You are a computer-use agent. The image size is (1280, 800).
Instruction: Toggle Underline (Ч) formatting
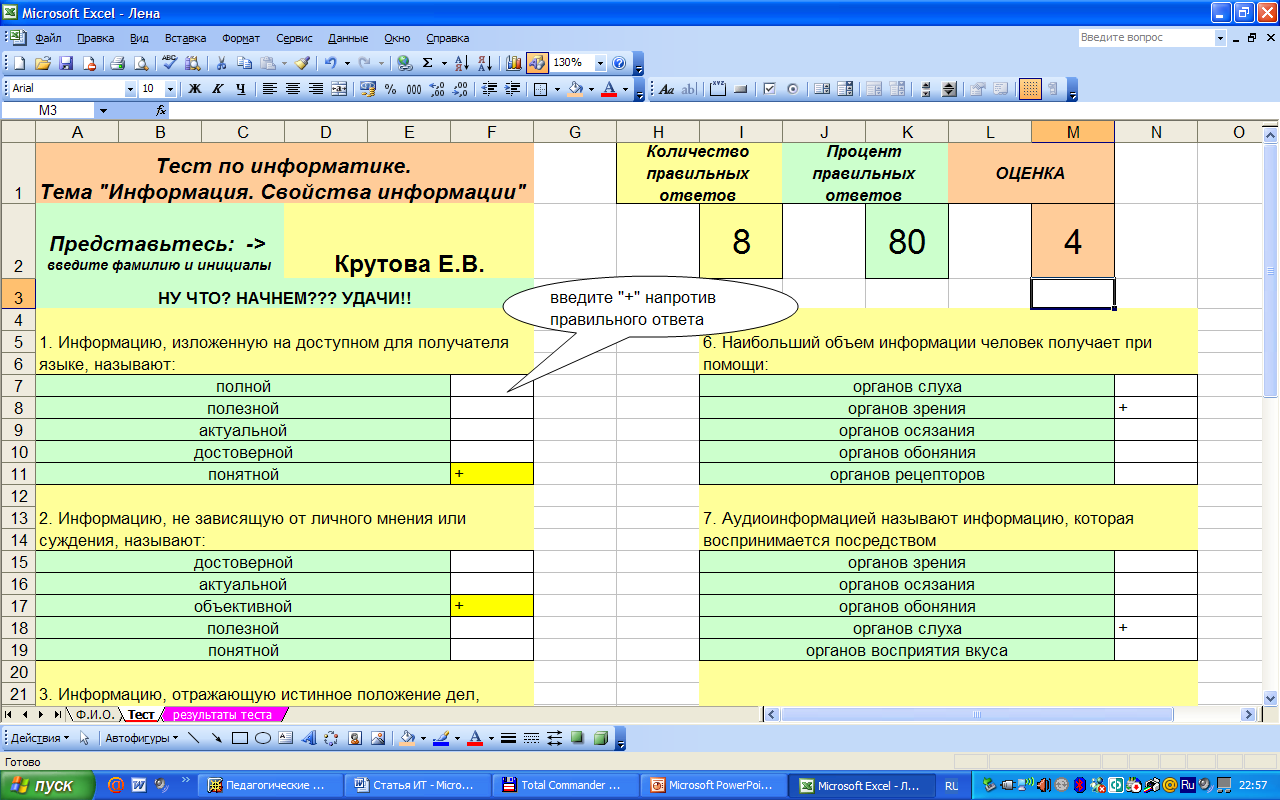point(241,89)
